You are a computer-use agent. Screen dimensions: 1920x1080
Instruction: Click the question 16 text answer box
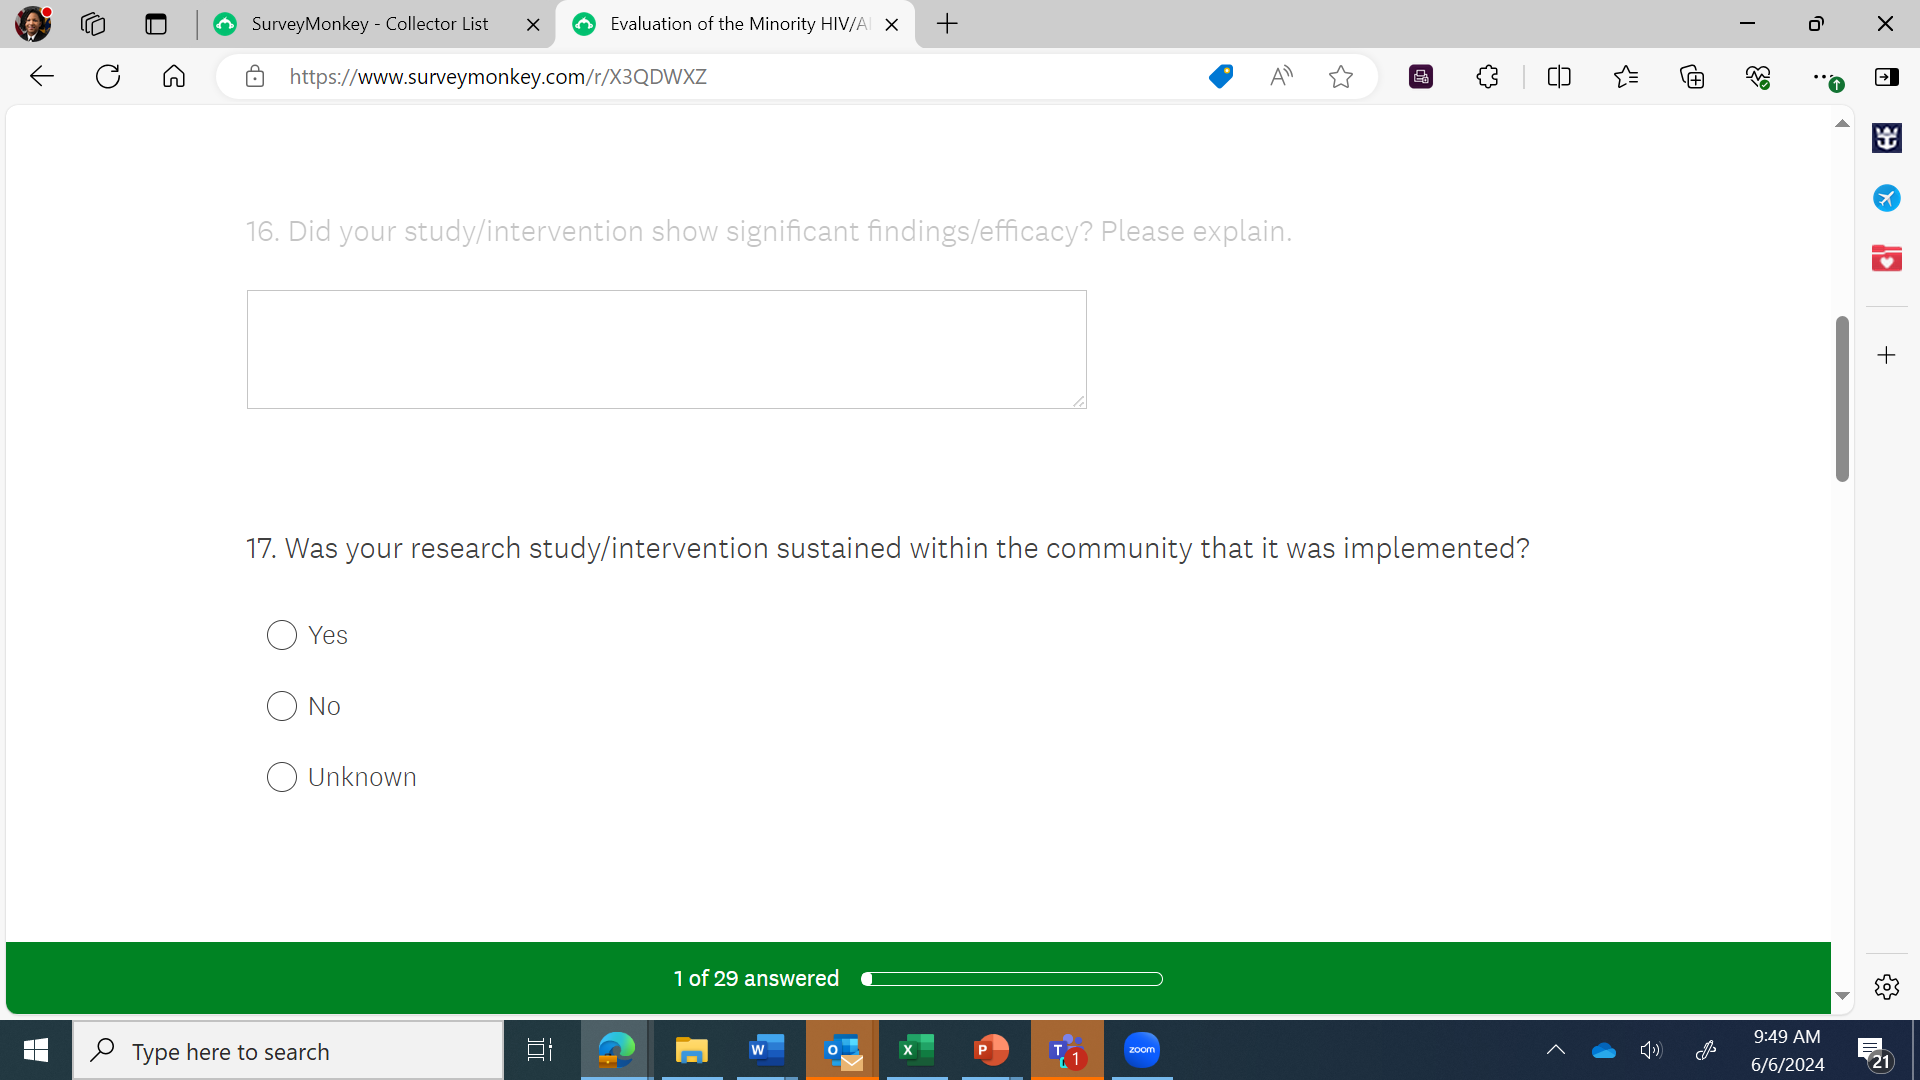(666, 349)
